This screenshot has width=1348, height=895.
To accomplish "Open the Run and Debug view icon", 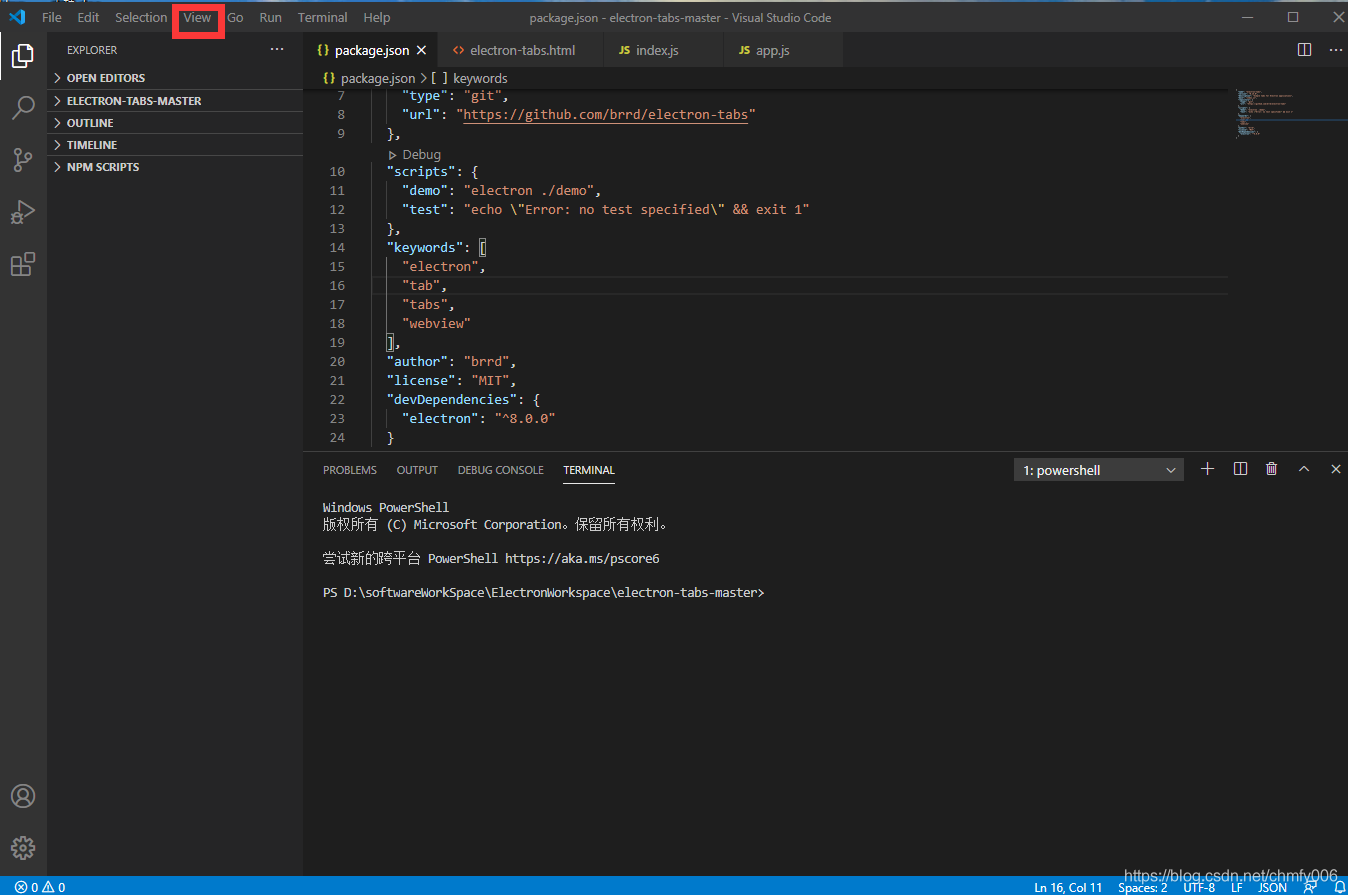I will (23, 212).
